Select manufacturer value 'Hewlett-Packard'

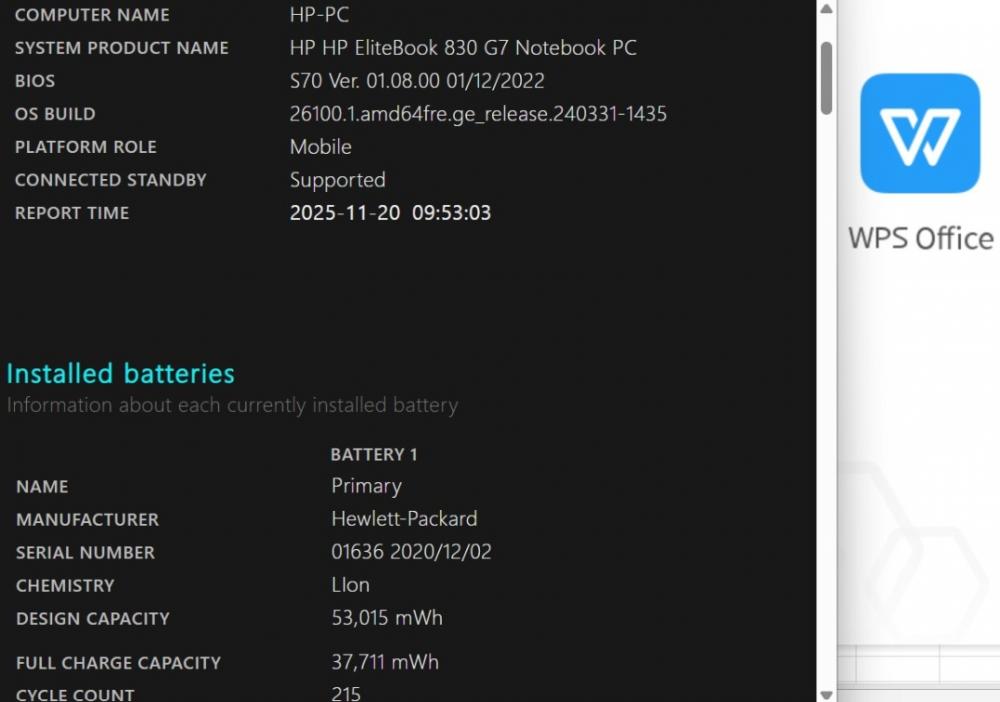click(404, 519)
